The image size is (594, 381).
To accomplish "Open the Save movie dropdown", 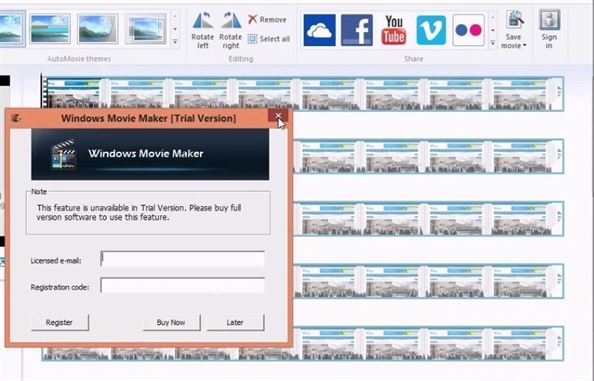I will click(514, 30).
